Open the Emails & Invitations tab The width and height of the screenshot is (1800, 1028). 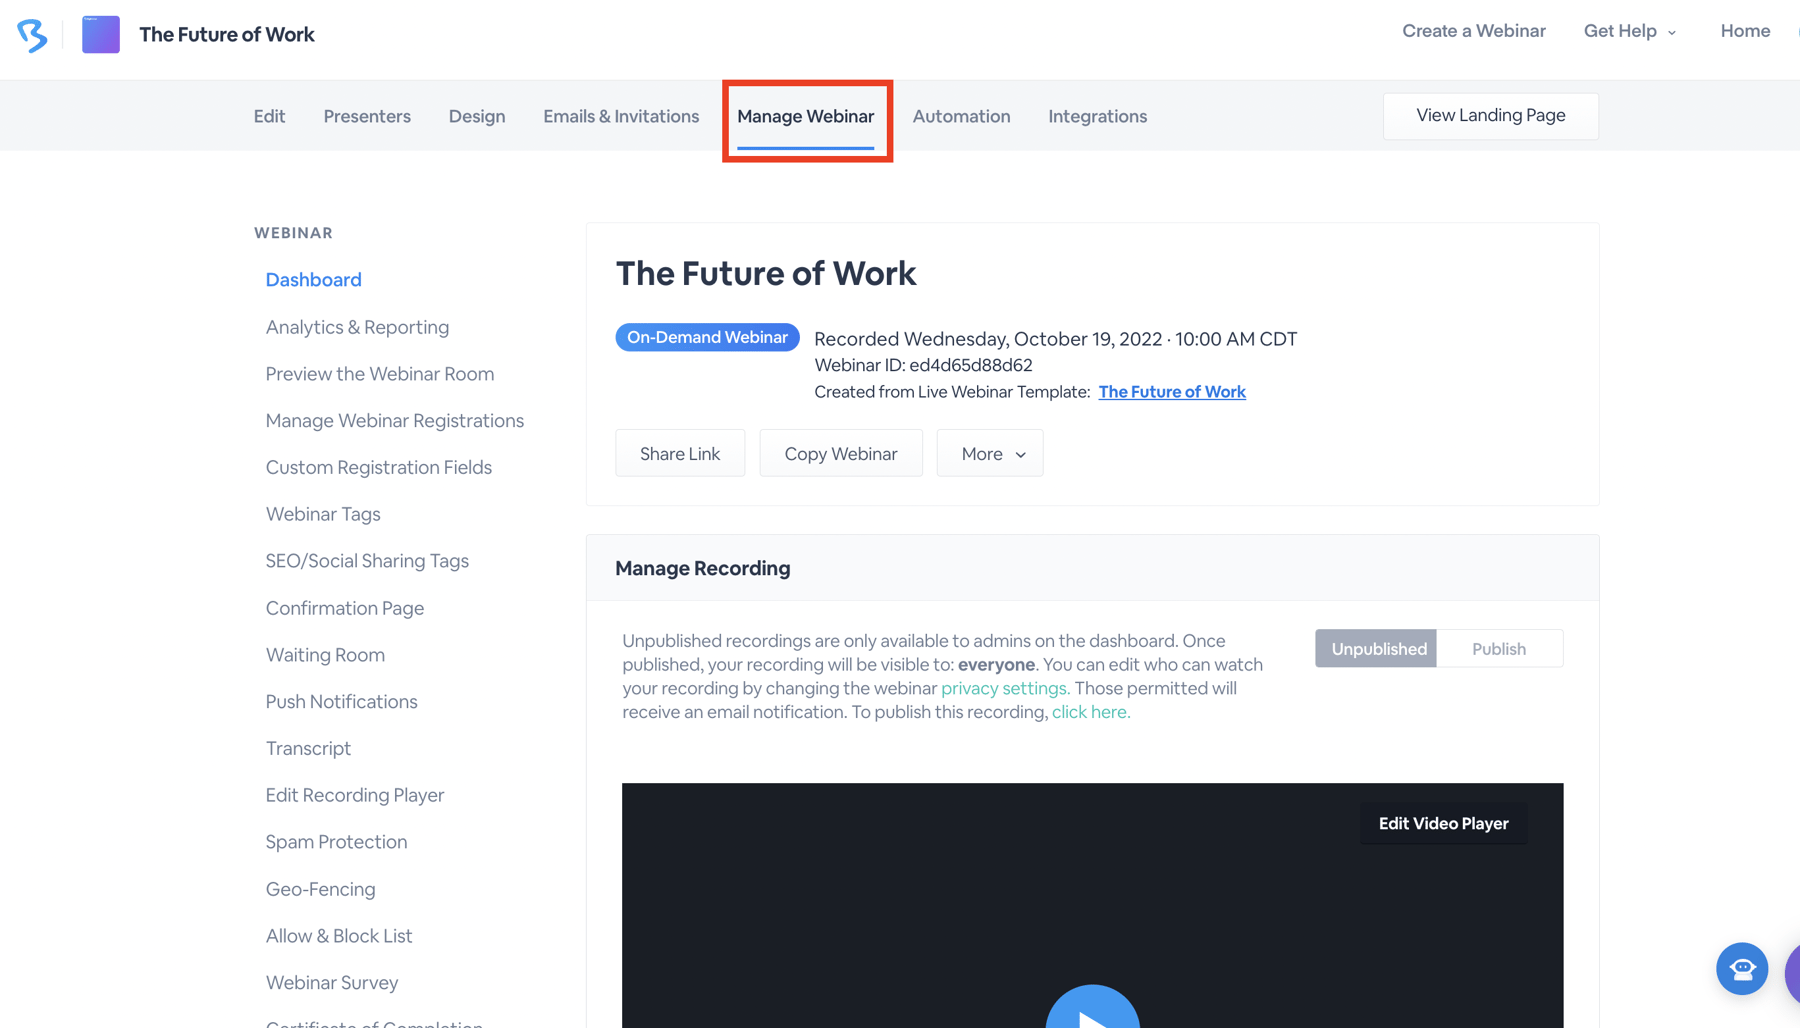point(621,117)
